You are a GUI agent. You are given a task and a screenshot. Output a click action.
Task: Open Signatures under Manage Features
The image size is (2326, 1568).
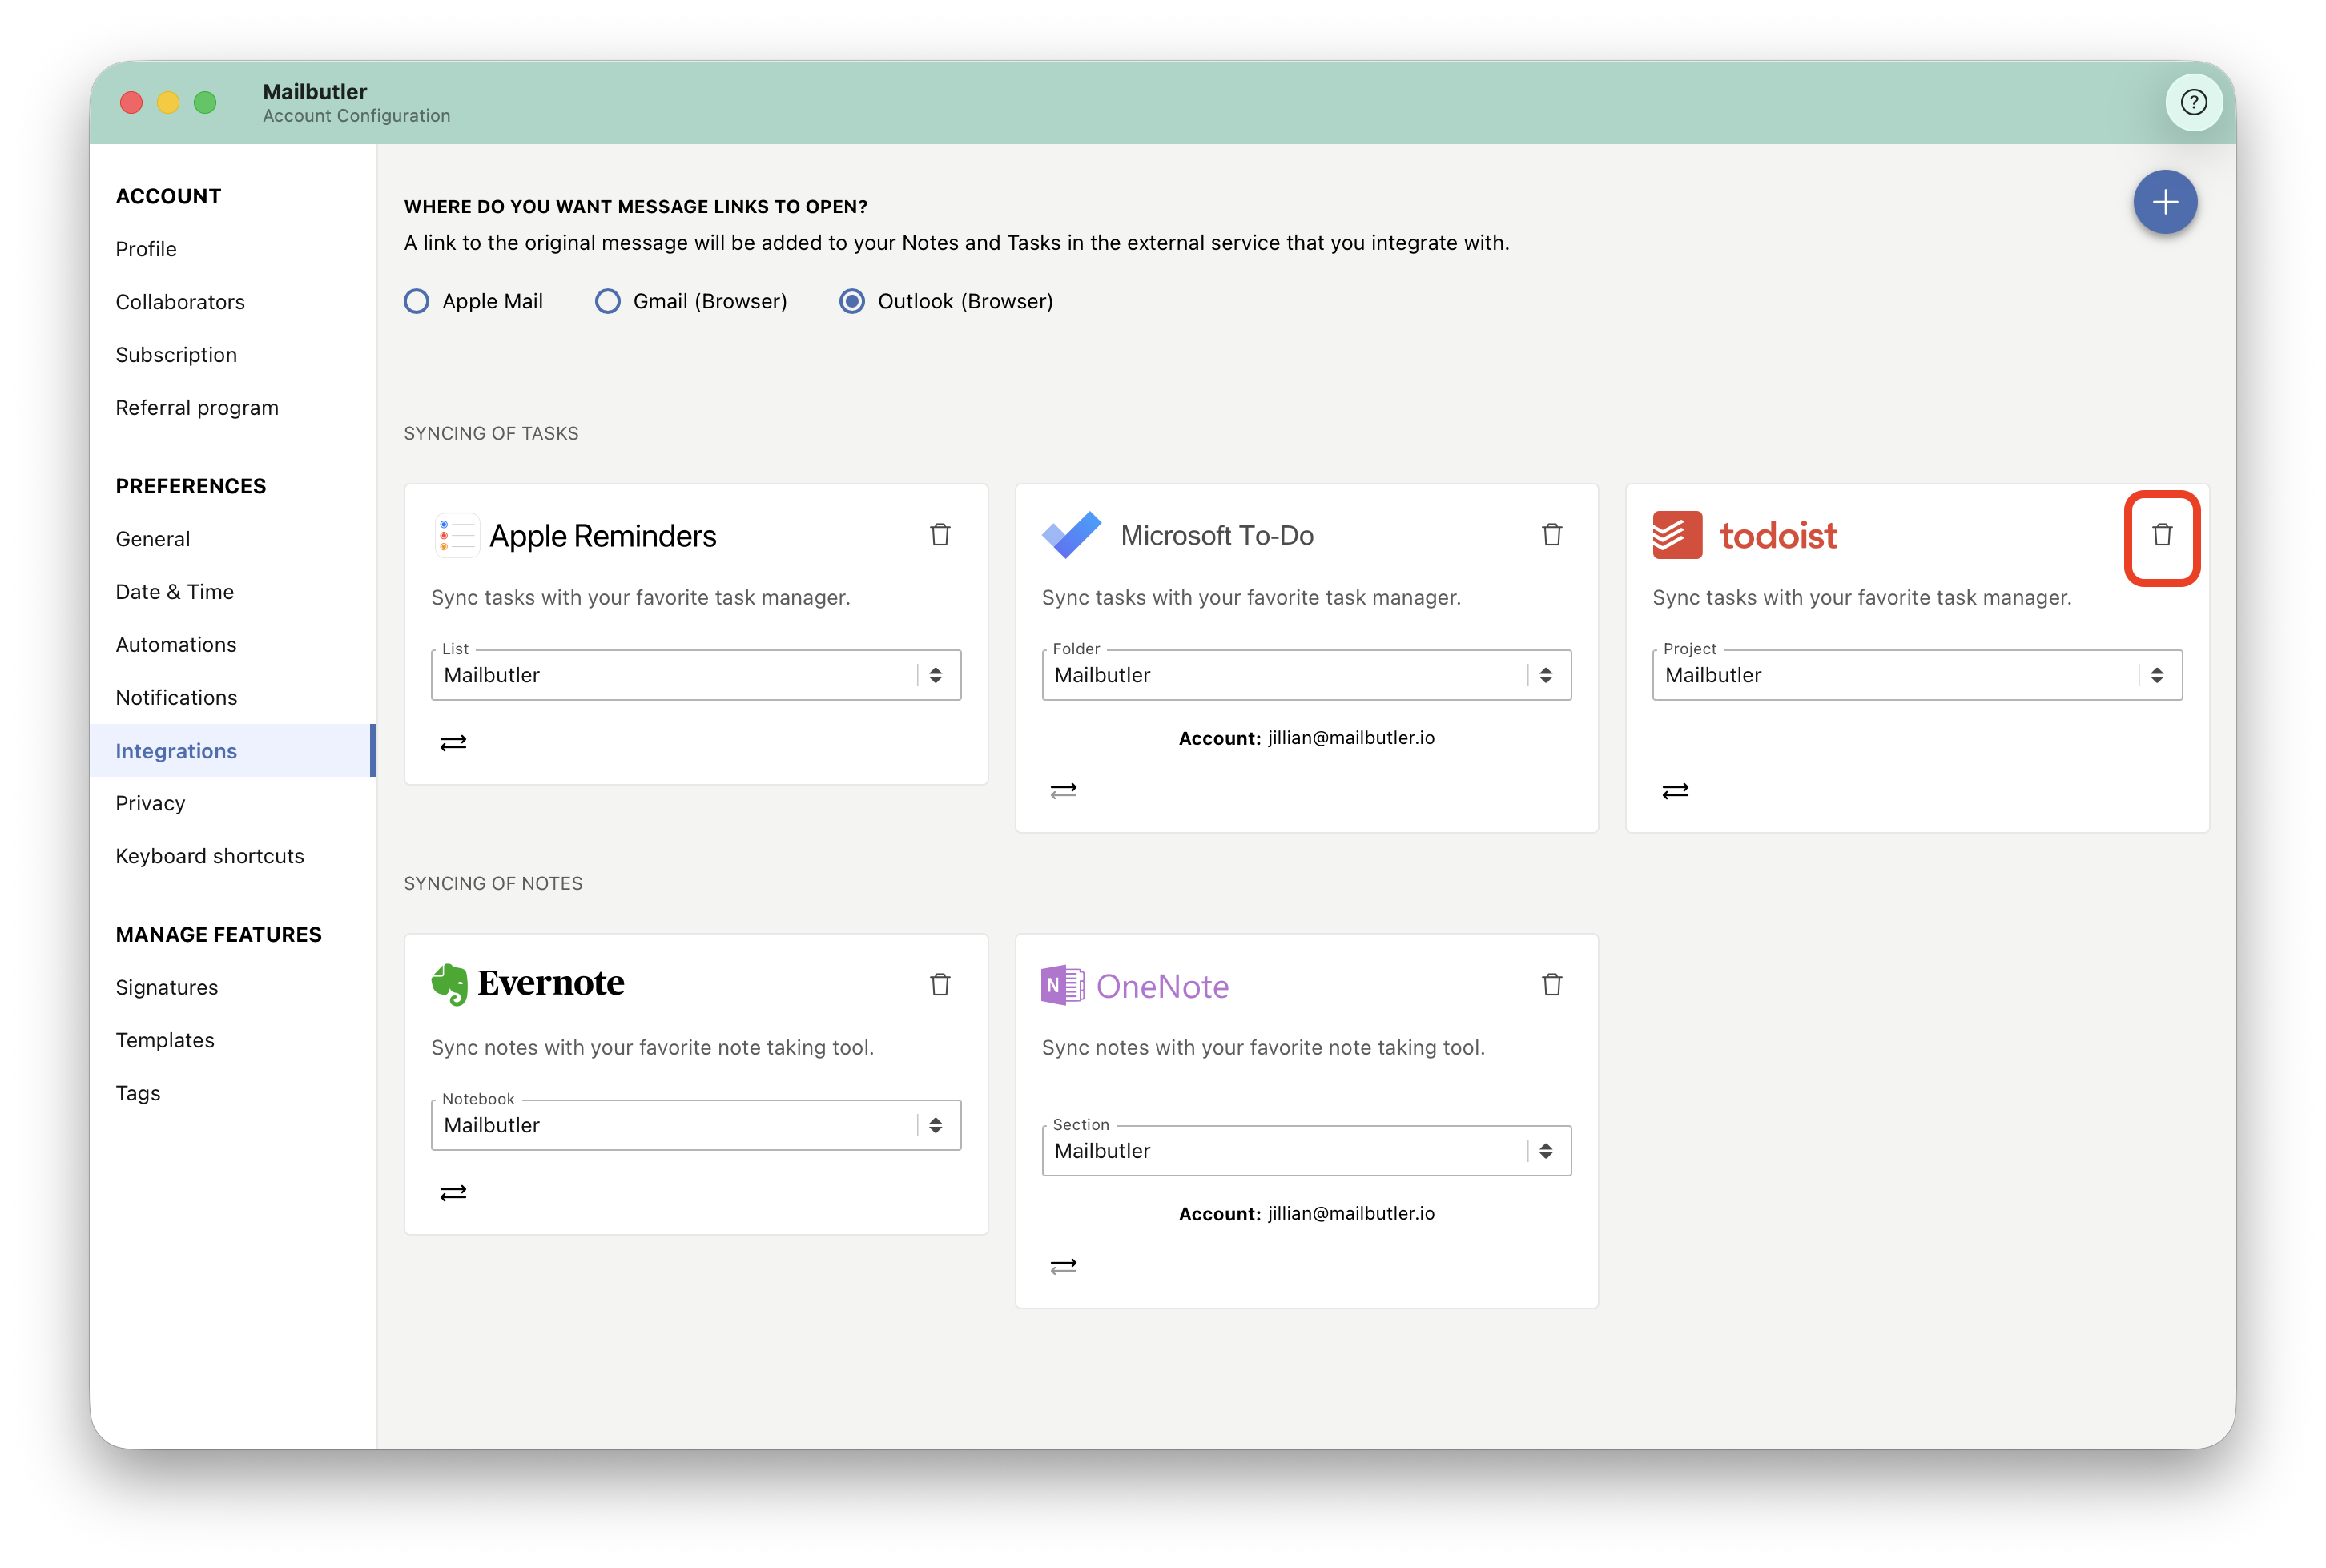click(166, 988)
